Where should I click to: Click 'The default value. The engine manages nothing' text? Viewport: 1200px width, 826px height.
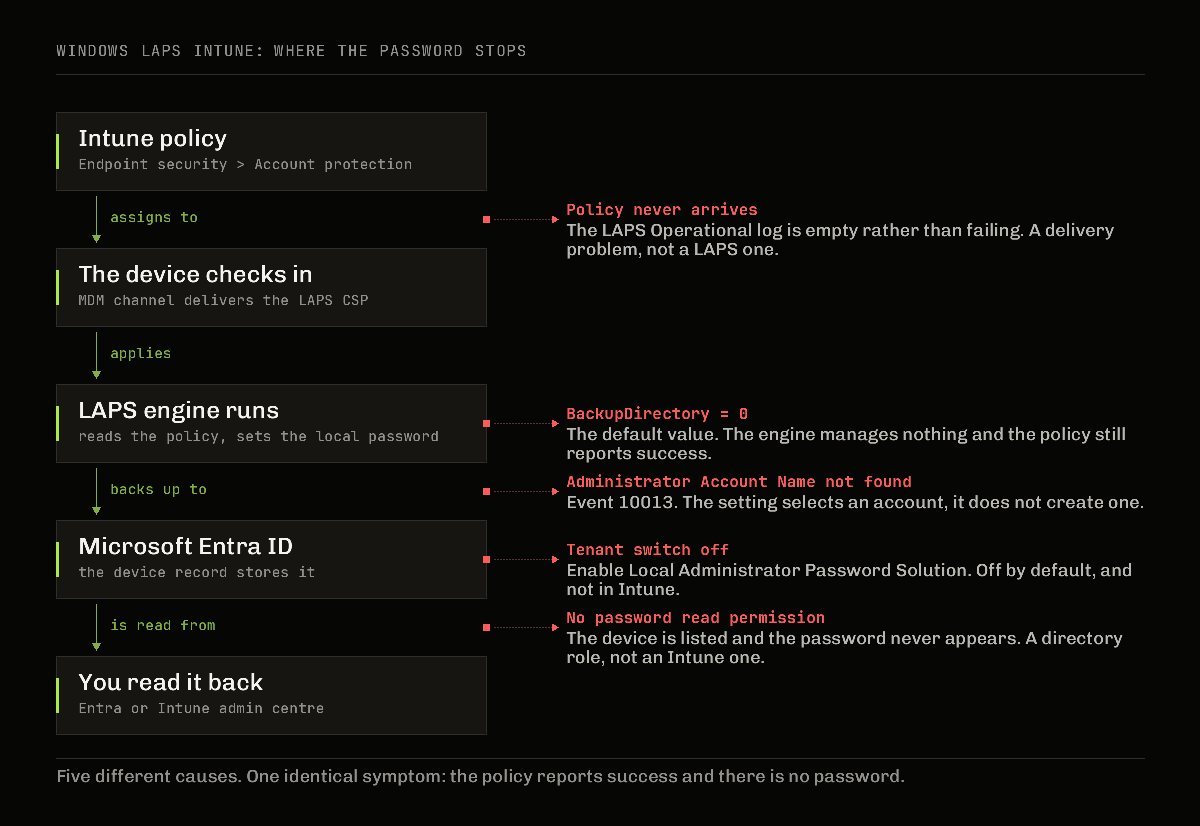(846, 444)
